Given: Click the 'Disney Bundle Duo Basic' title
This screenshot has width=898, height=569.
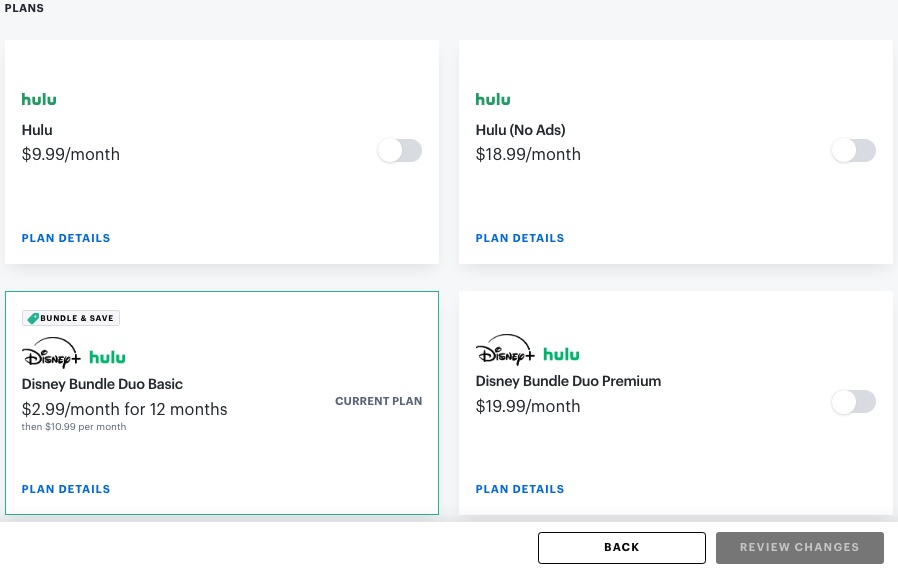Looking at the screenshot, I should (x=102, y=384).
